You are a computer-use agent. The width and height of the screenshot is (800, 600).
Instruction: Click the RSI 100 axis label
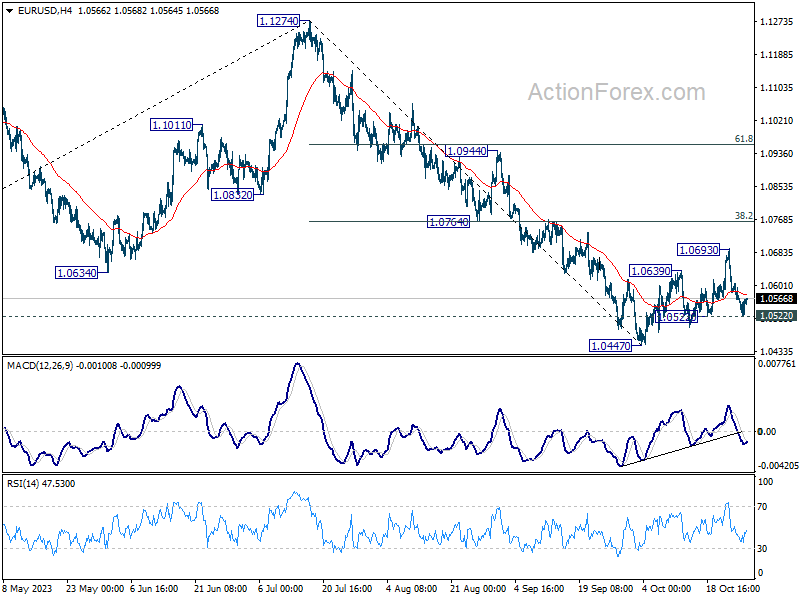click(x=765, y=482)
